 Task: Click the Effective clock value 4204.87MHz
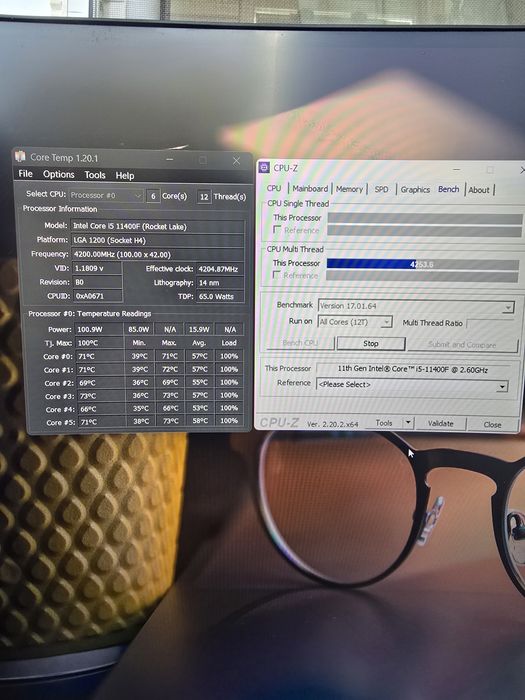(220, 269)
